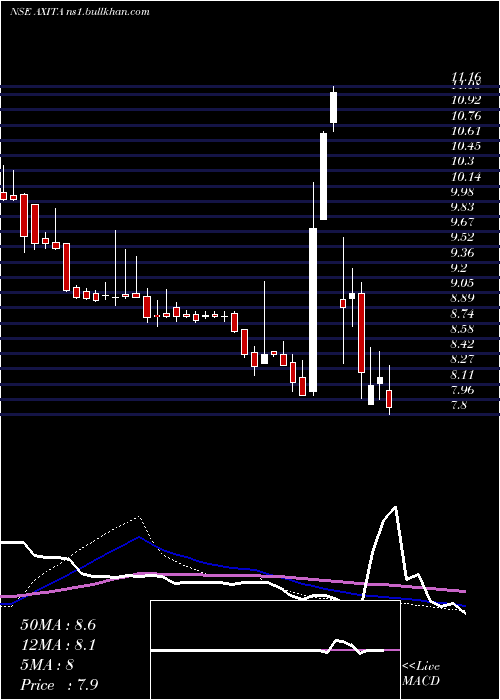Click the 10.76 price axis label
This screenshot has width=500, height=700.
coord(466,116)
